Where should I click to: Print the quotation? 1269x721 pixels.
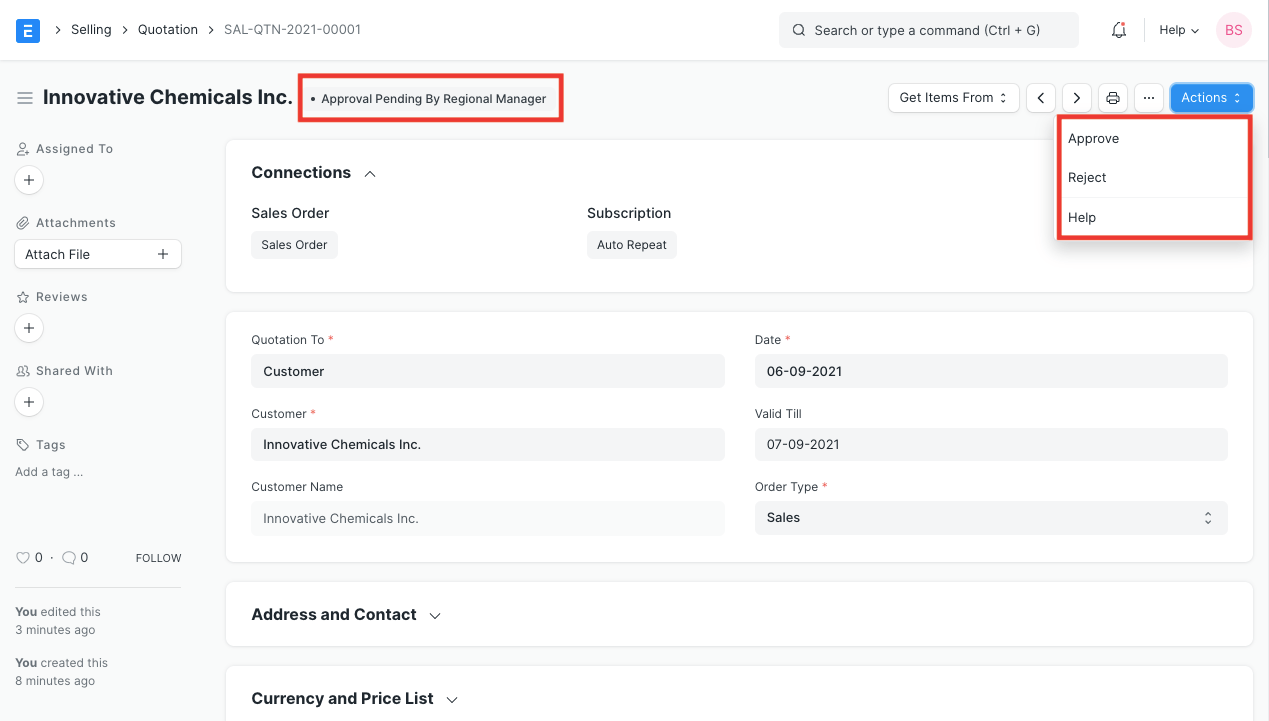1112,97
